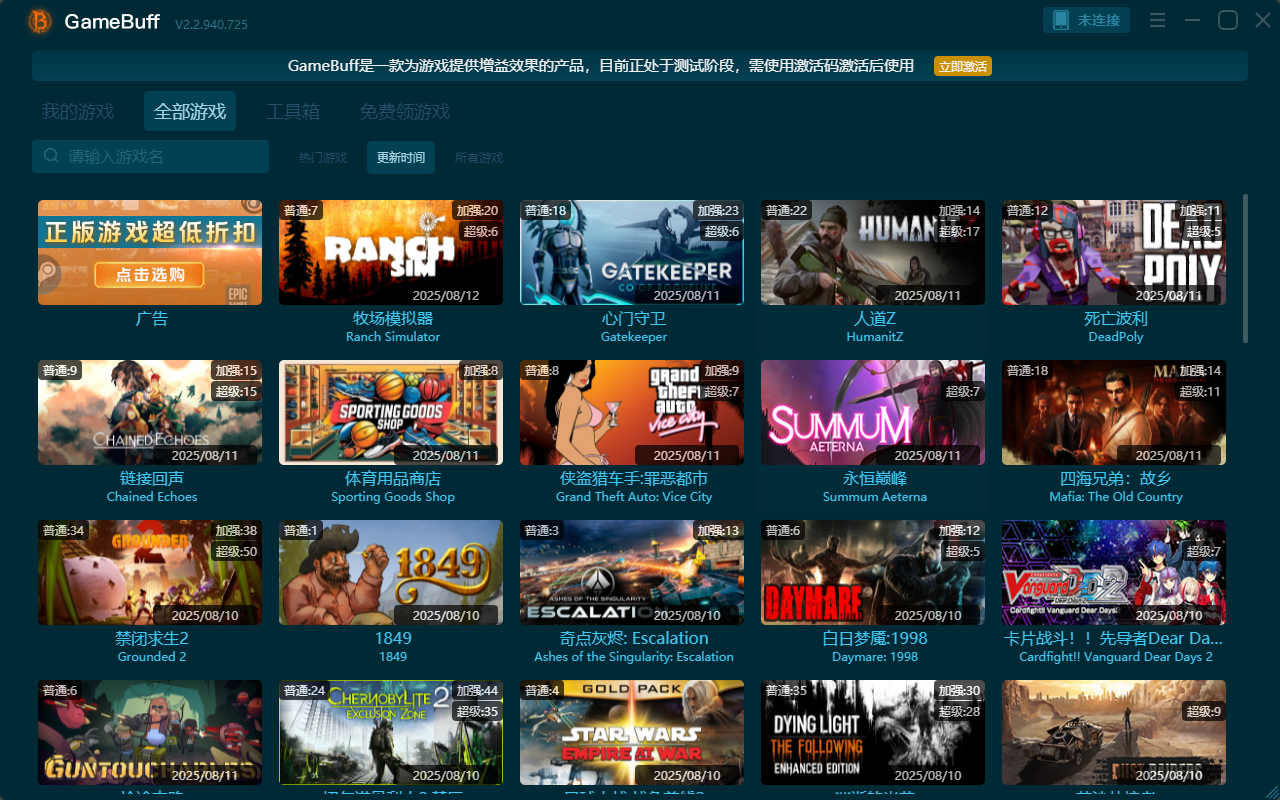
Task: Open Mafia: The Old Country cover
Action: click(1114, 412)
